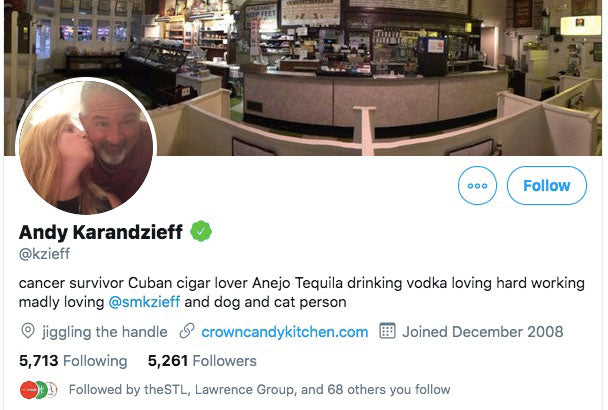
Task: Click 'Joined December 2008' text
Action: tap(483, 332)
